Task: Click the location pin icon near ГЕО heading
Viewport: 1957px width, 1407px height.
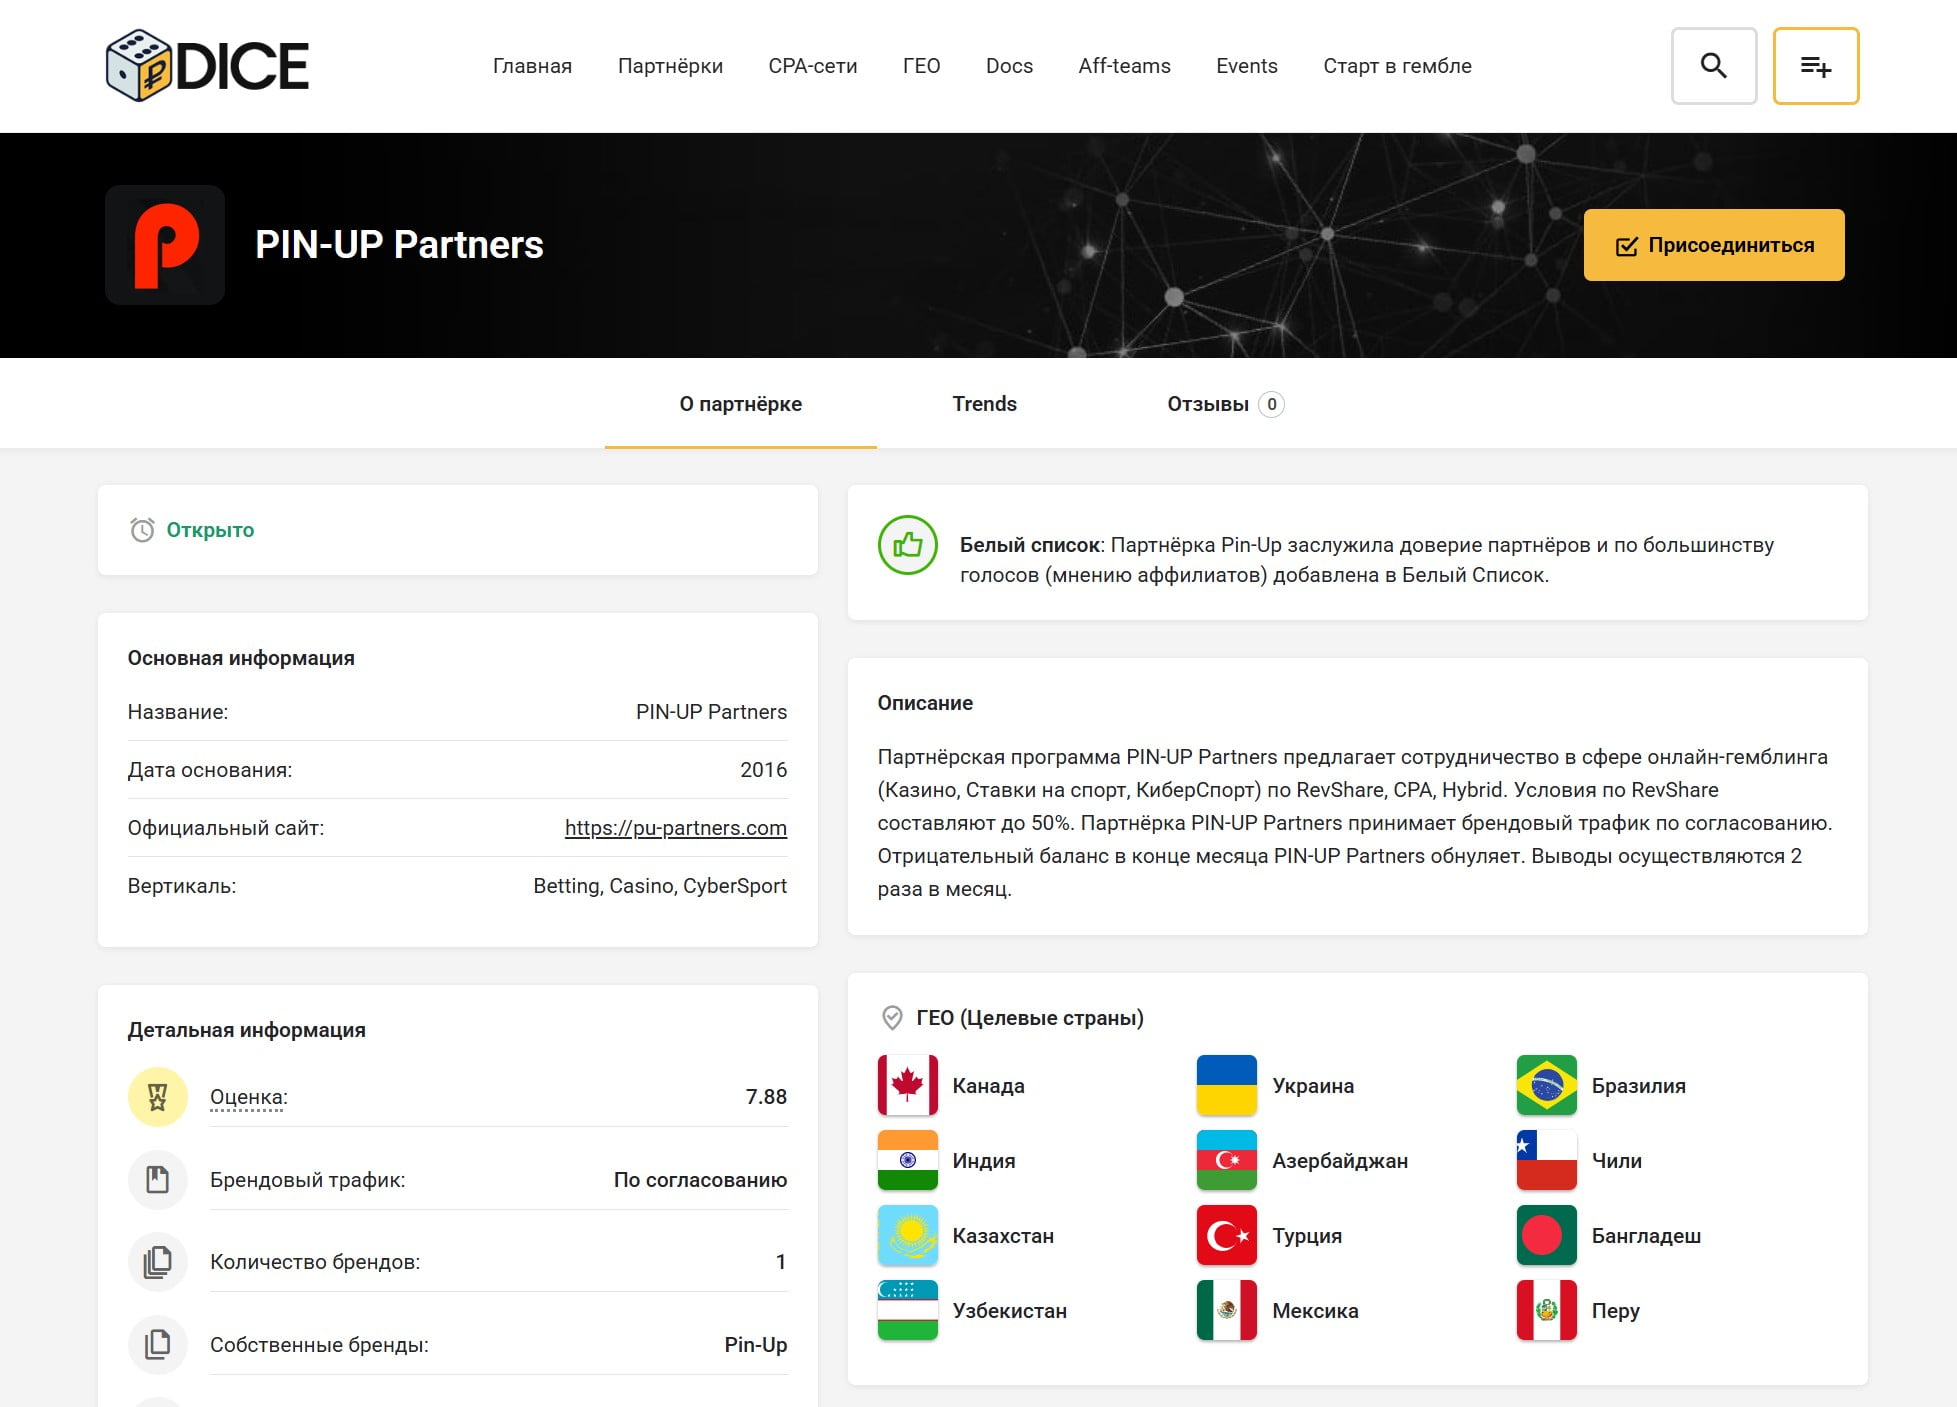Action: 892,1018
